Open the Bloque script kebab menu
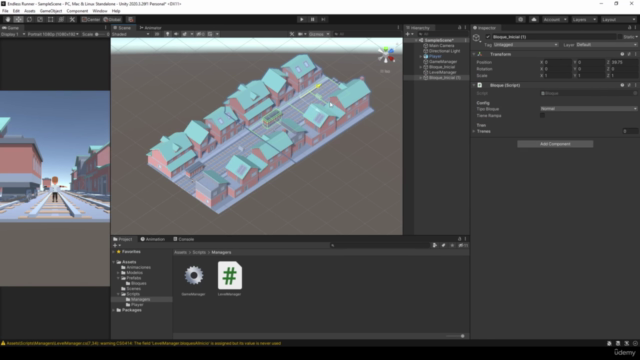640x360 pixels. pyautogui.click(x=636, y=85)
